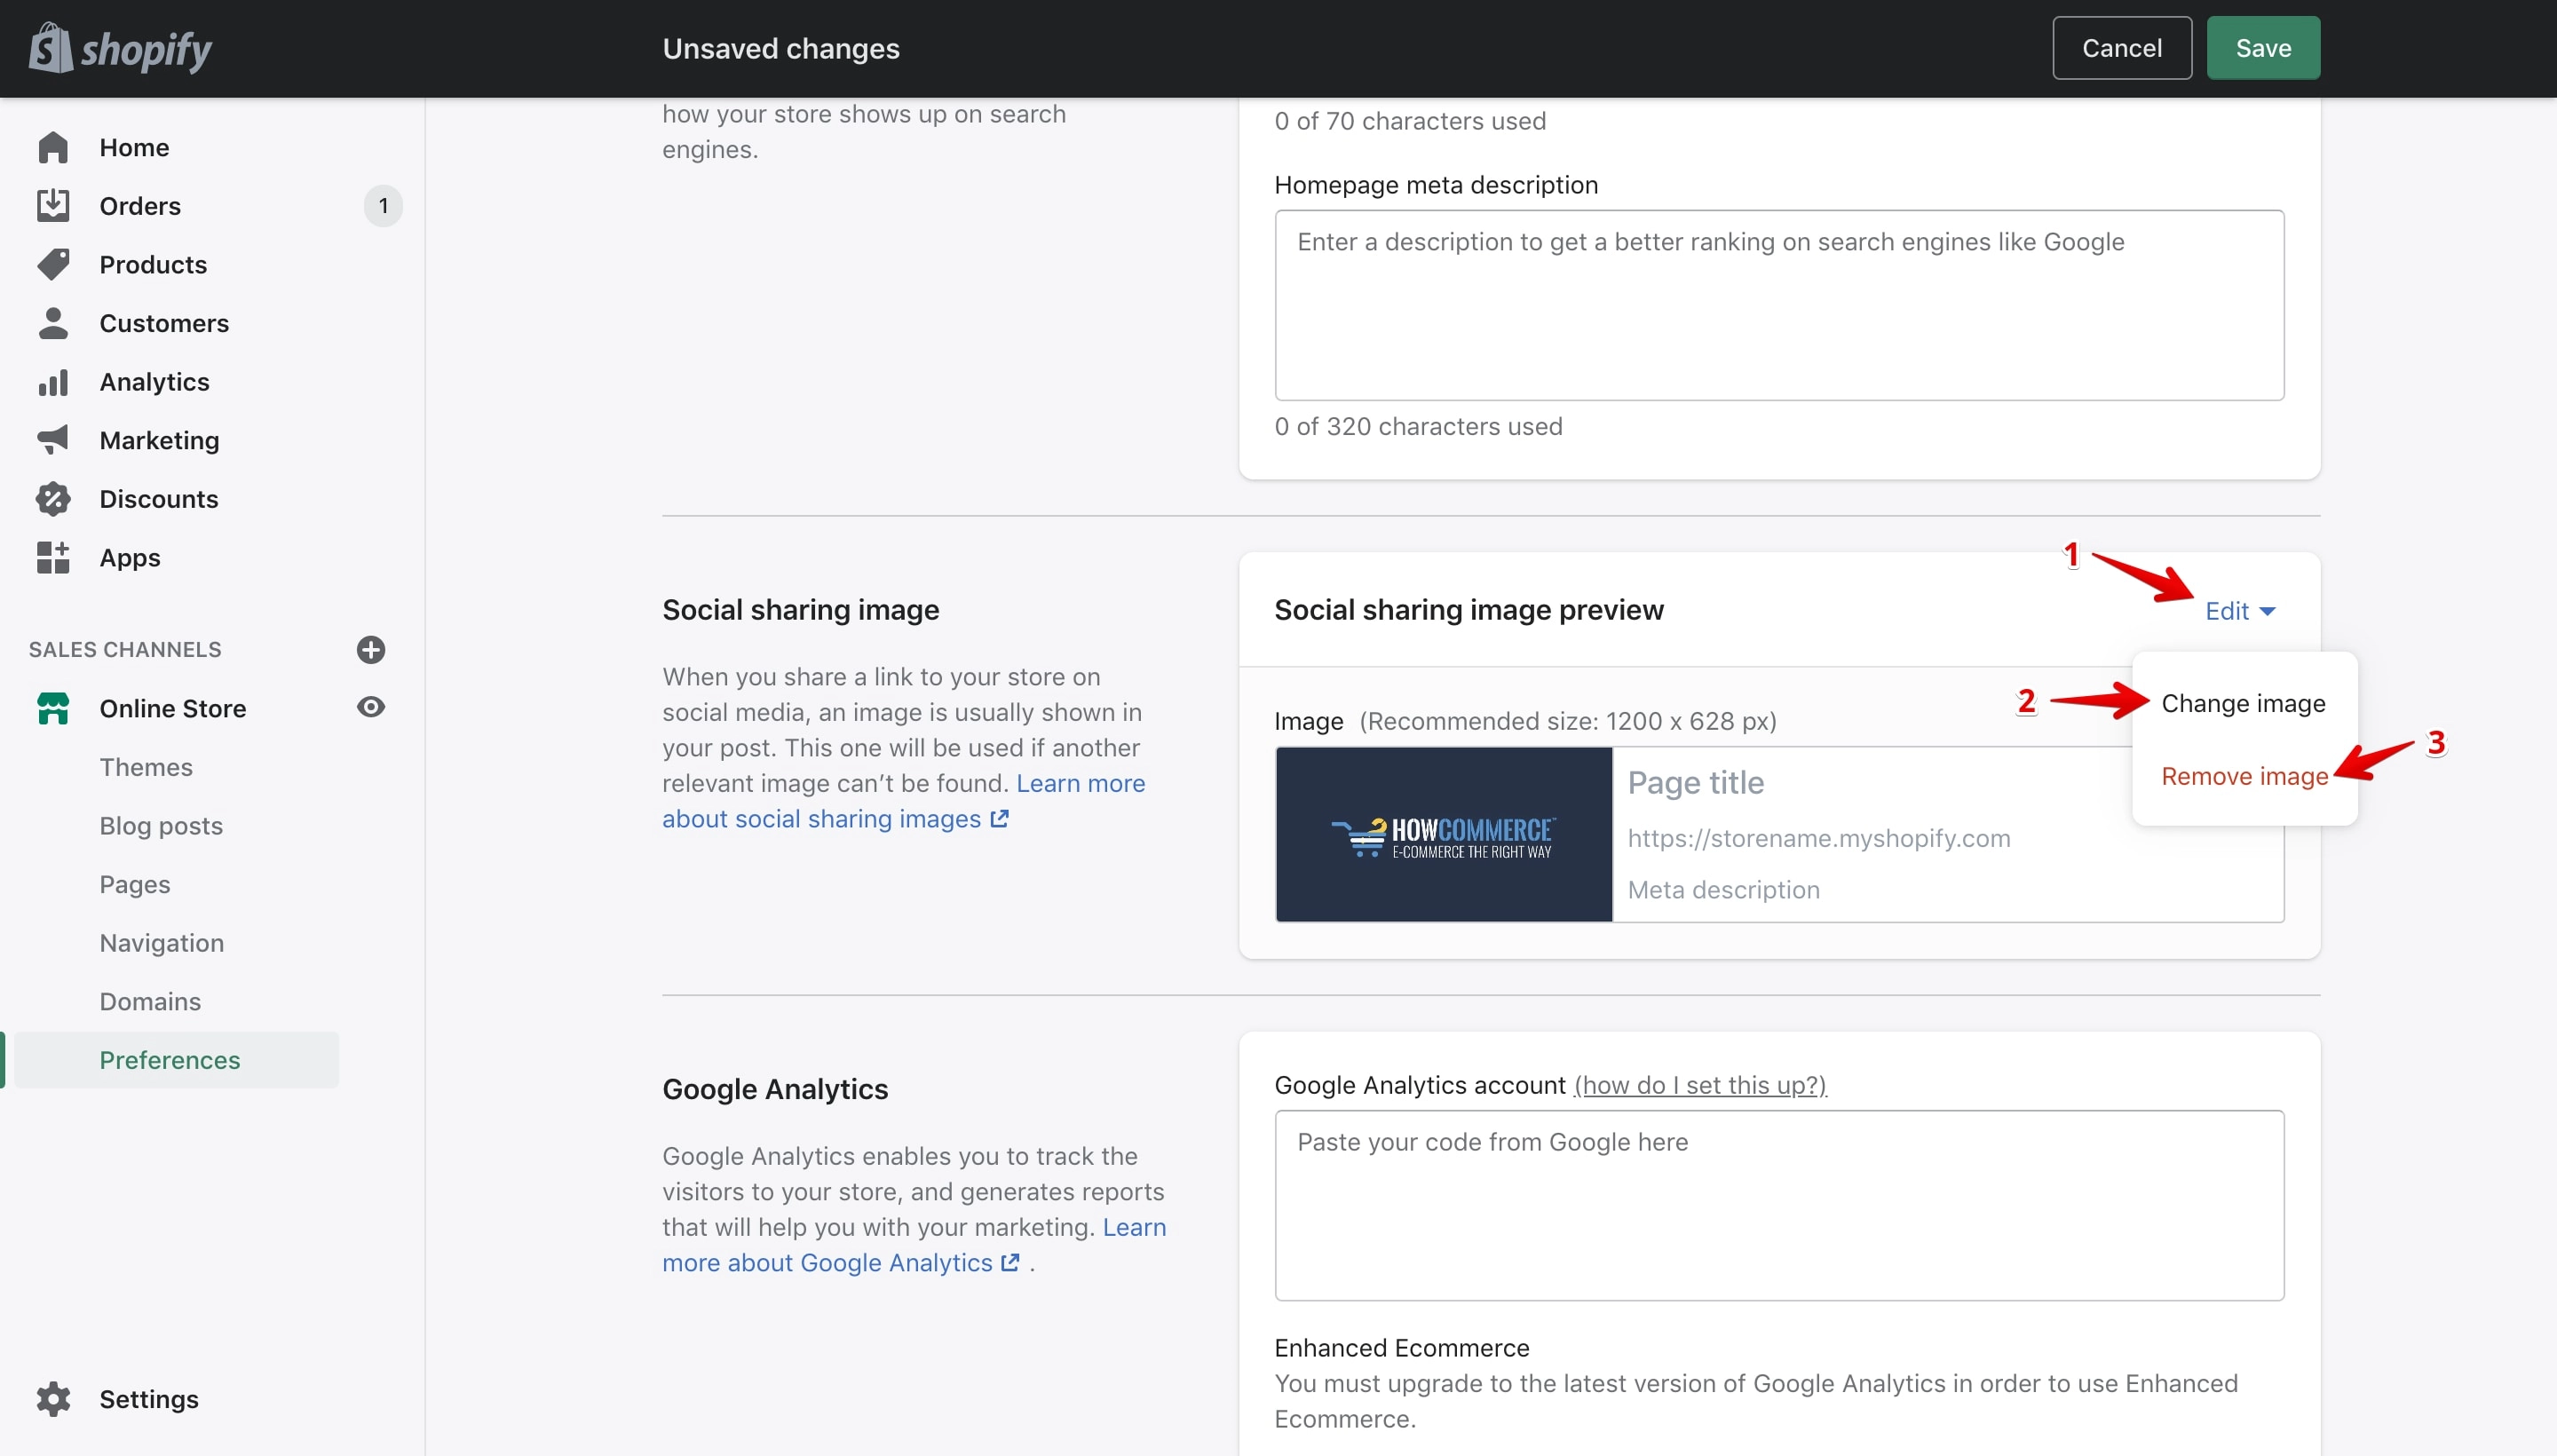Open Navigation under Online Store

161,943
